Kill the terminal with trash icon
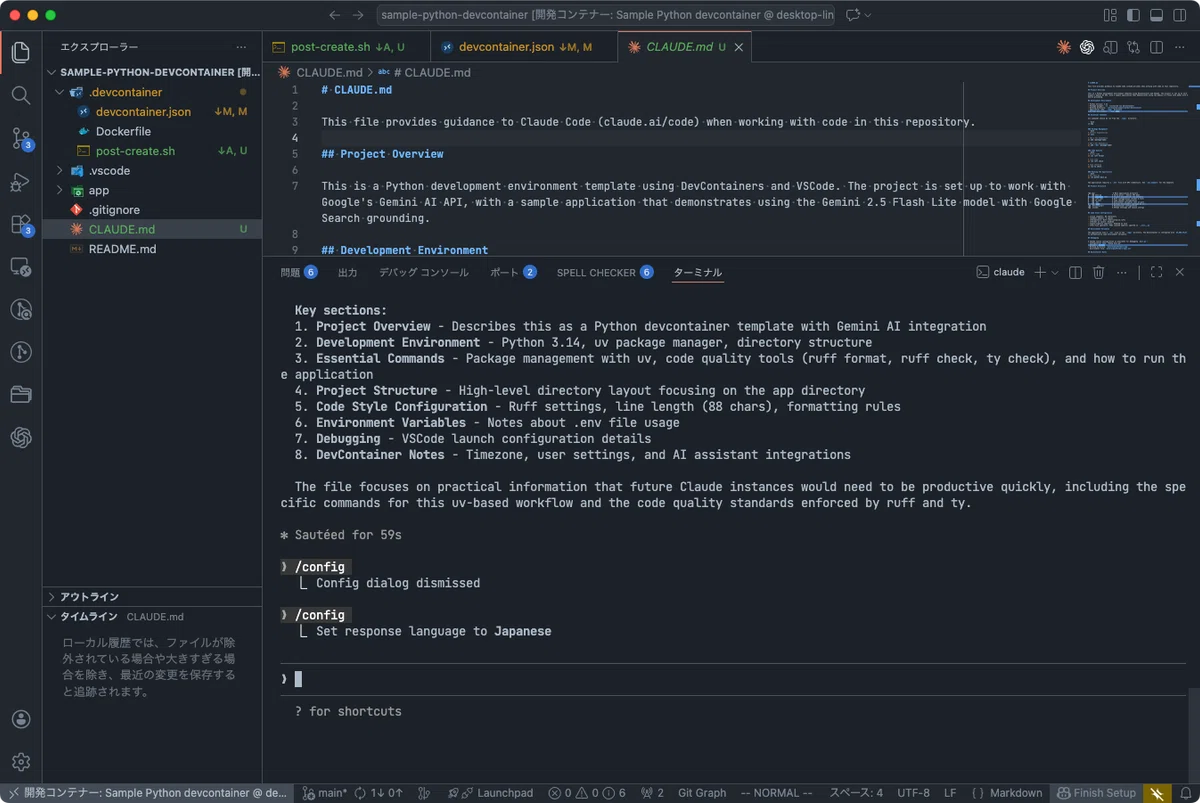 1098,272
